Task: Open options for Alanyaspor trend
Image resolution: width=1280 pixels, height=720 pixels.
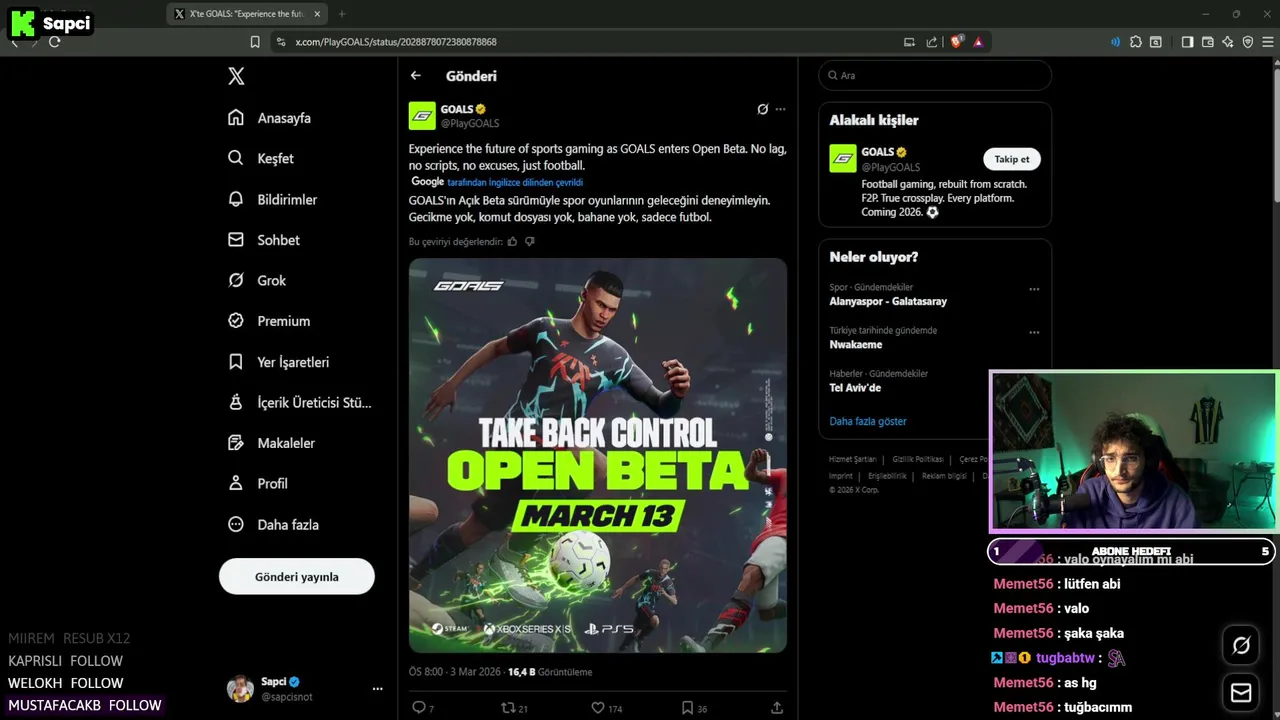Action: (1034, 289)
